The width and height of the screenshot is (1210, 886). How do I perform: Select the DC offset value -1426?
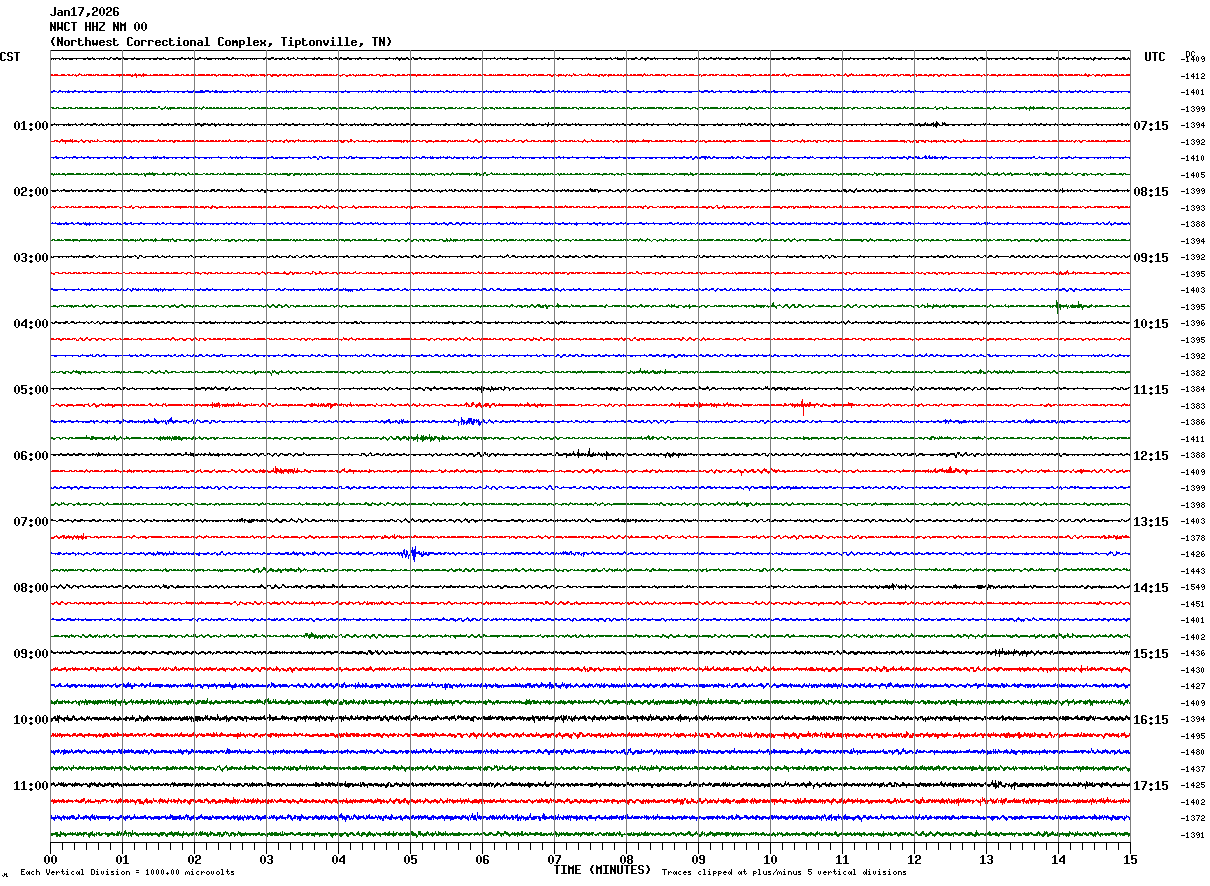(x=1192, y=554)
